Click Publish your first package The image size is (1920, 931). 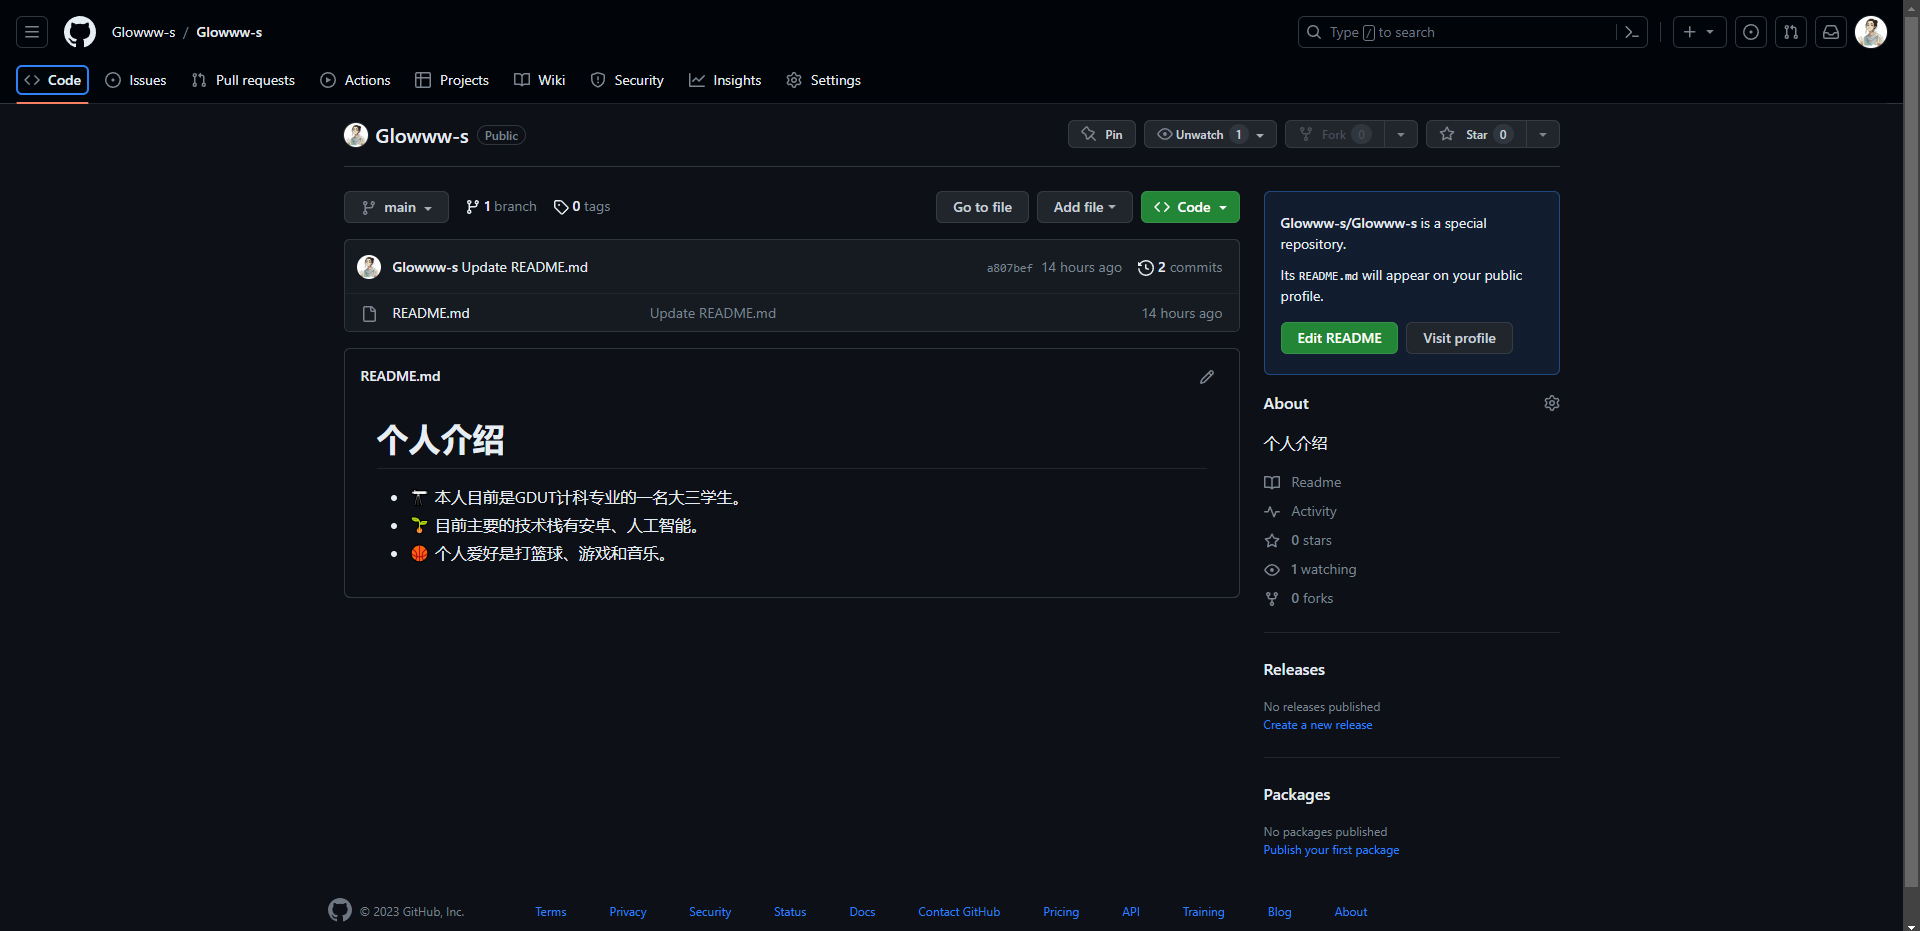1331,850
